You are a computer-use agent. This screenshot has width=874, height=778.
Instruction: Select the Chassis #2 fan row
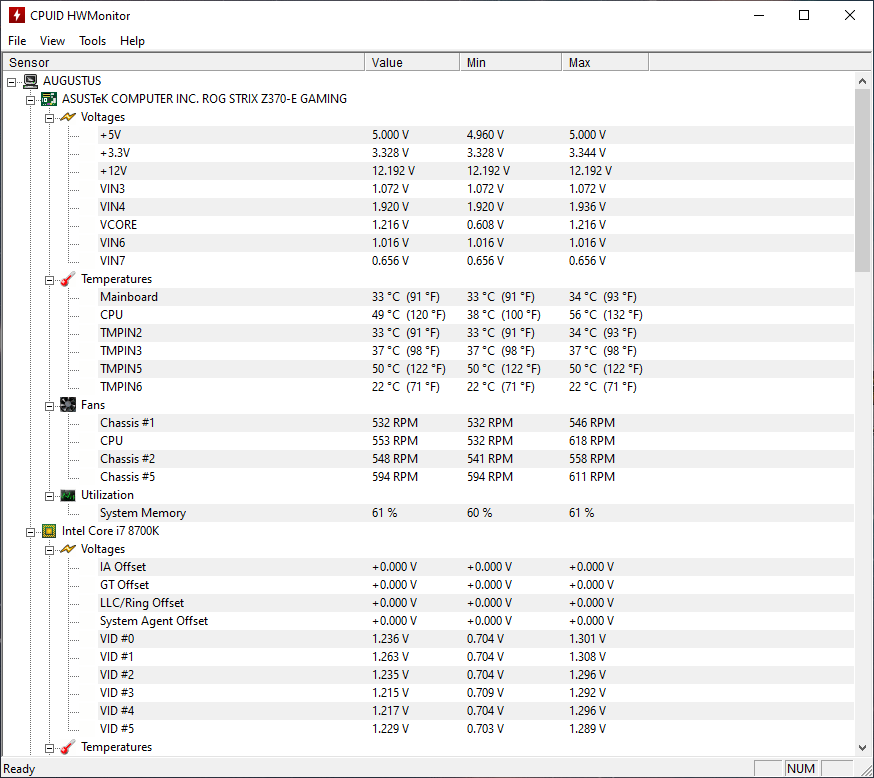point(476,459)
